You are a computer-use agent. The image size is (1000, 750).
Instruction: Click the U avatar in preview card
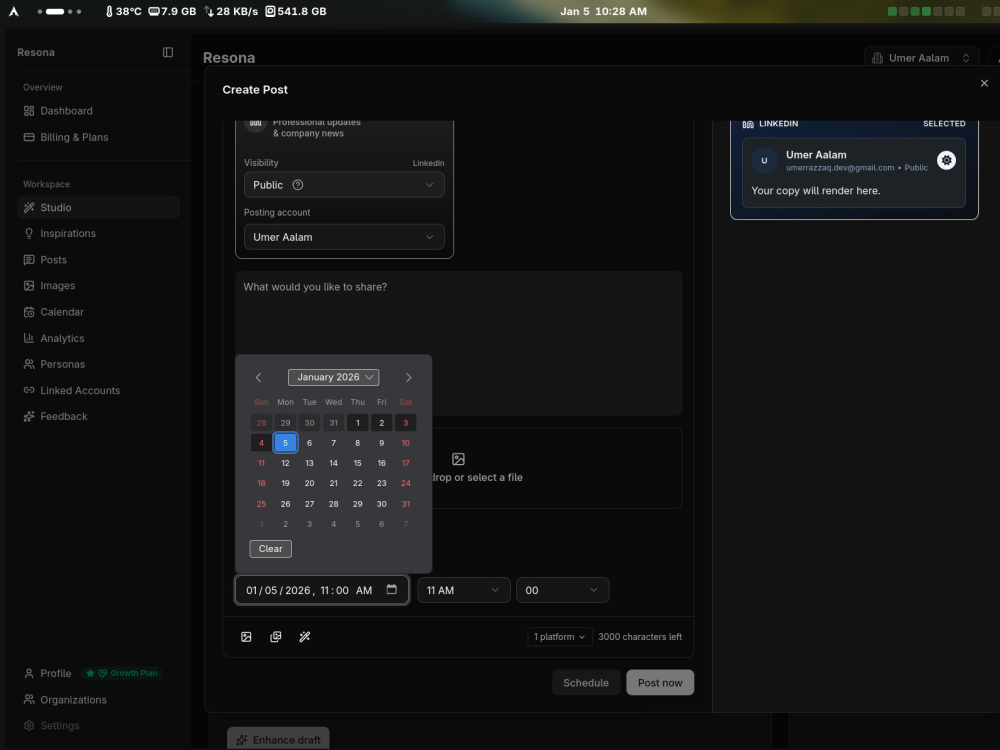tap(764, 160)
